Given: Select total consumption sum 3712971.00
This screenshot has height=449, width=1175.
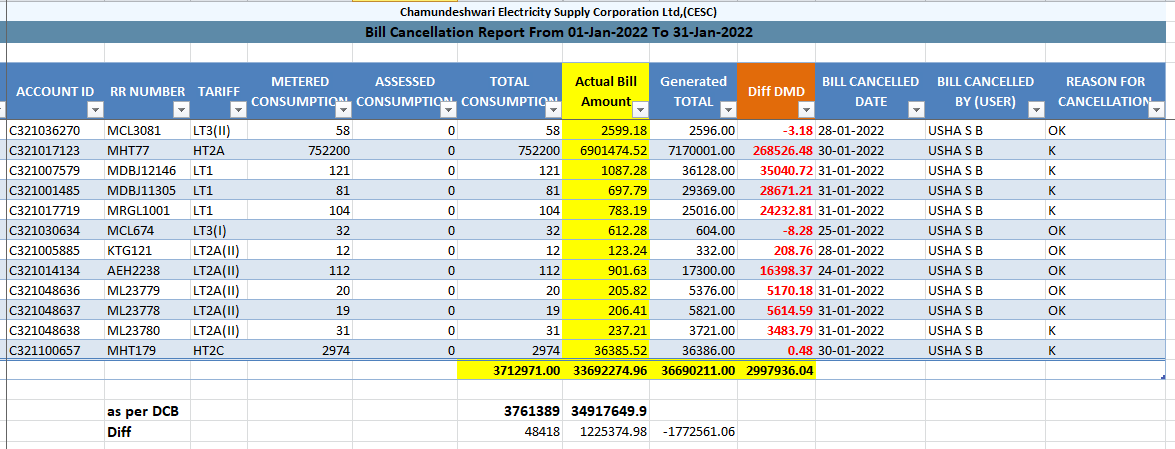Looking at the screenshot, I should point(510,370).
